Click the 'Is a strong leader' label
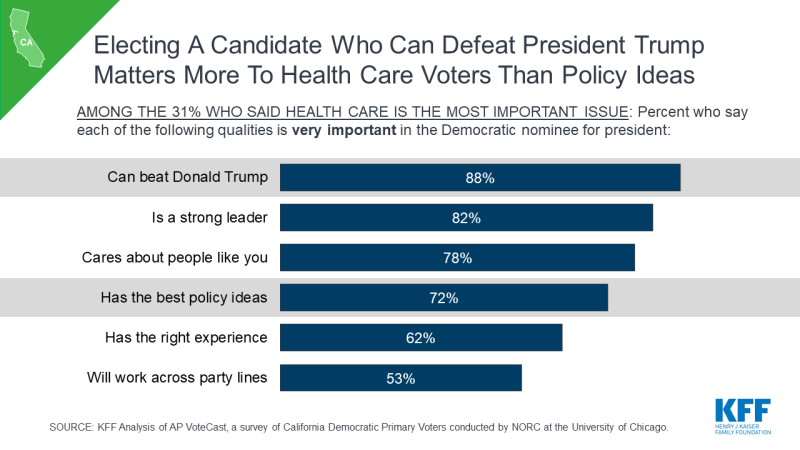This screenshot has width=800, height=450. [x=210, y=218]
